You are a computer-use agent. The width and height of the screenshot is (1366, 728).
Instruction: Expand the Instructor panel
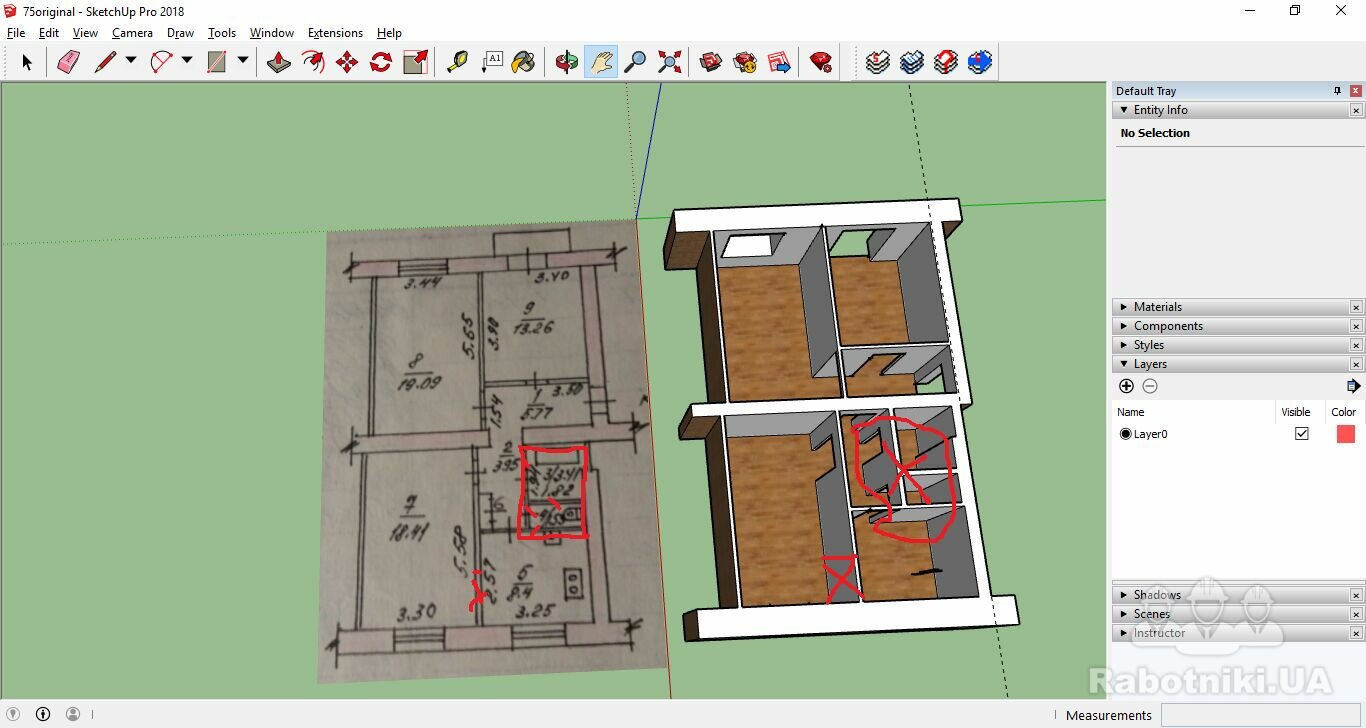click(x=1124, y=633)
